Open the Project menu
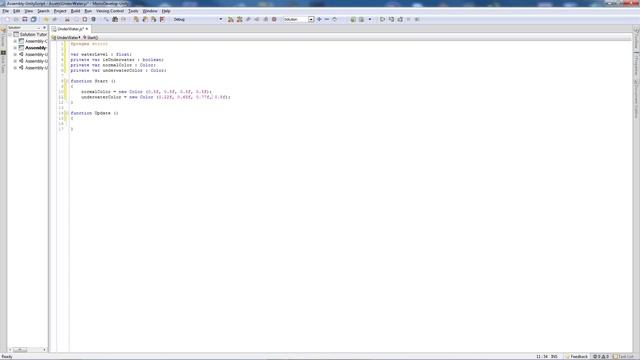Screen dimensions: 640x360 60,11
